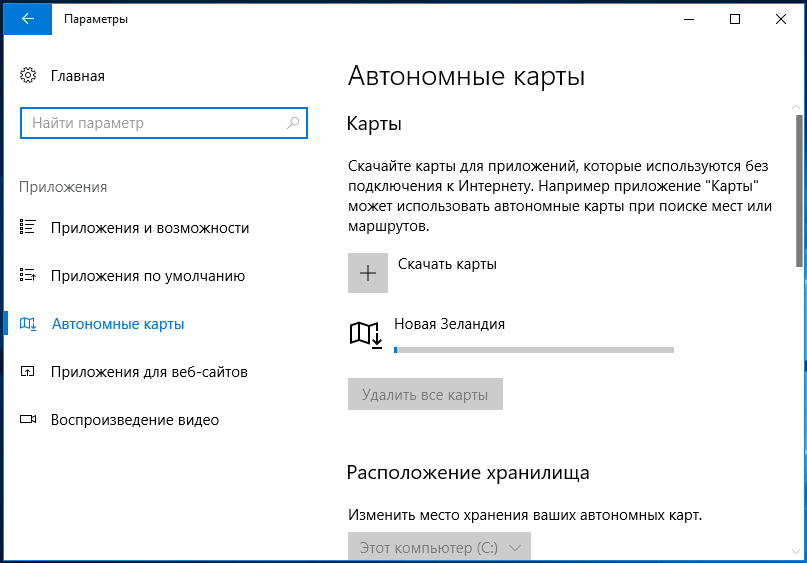Click the vertical scrollbar thumb
The image size is (807, 563).
click(799, 190)
